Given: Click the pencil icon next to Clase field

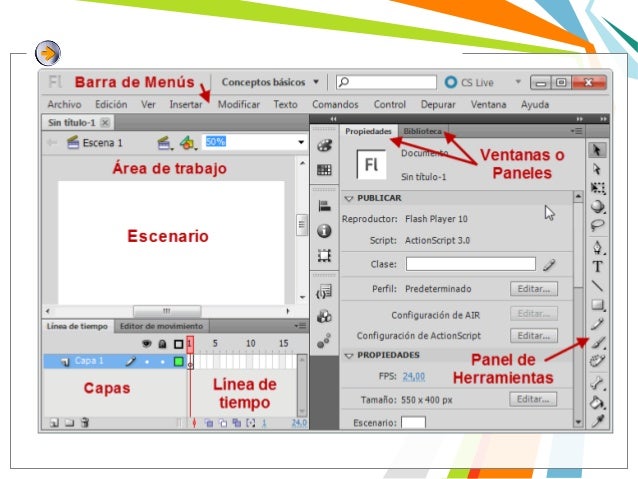Looking at the screenshot, I should 549,265.
